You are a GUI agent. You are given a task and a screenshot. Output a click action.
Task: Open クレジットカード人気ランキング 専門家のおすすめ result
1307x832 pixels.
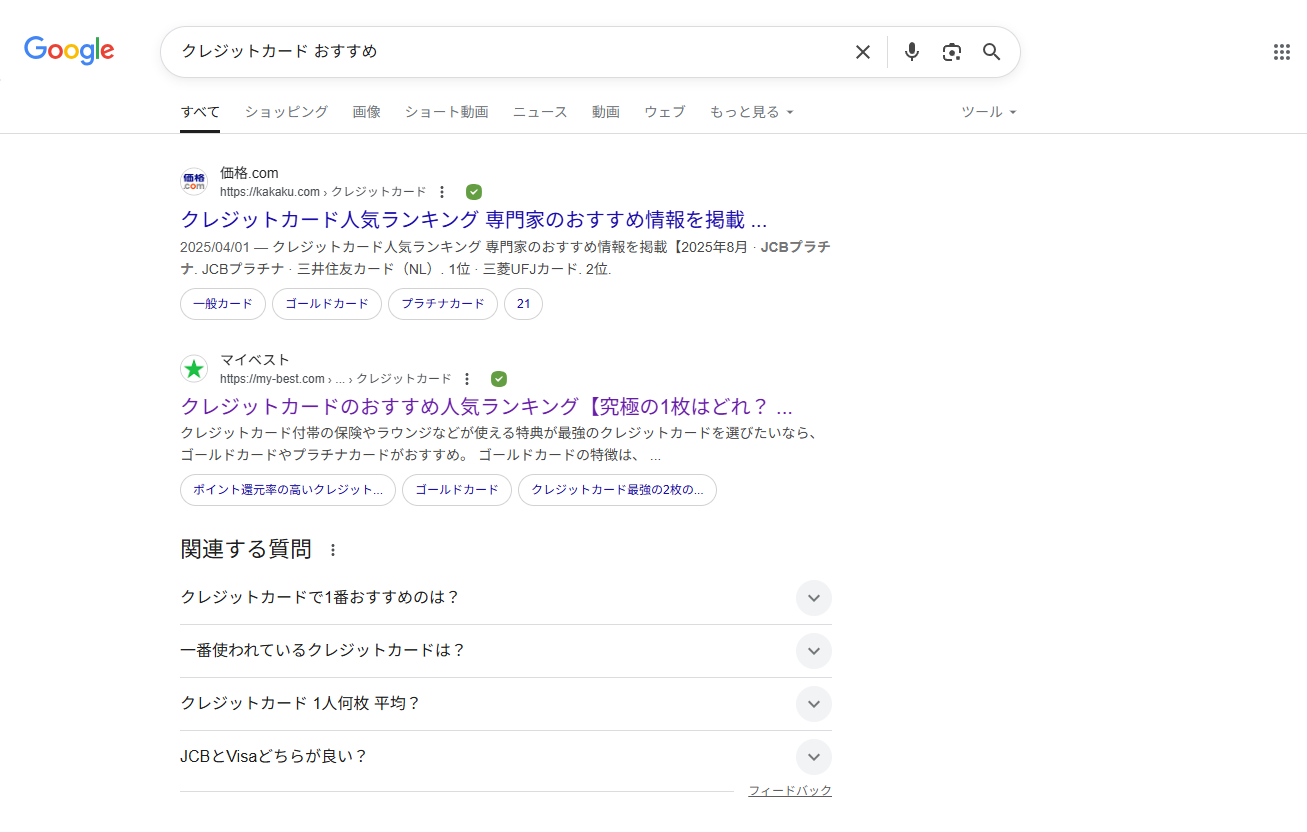(x=474, y=220)
